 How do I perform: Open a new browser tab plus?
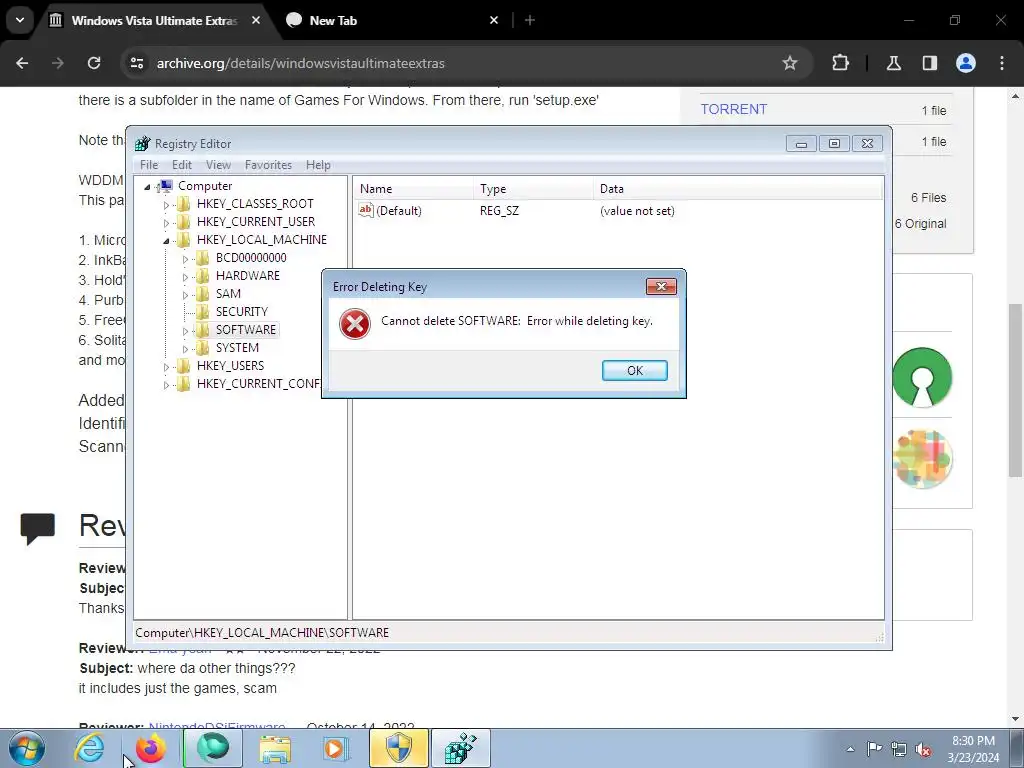[x=530, y=21]
